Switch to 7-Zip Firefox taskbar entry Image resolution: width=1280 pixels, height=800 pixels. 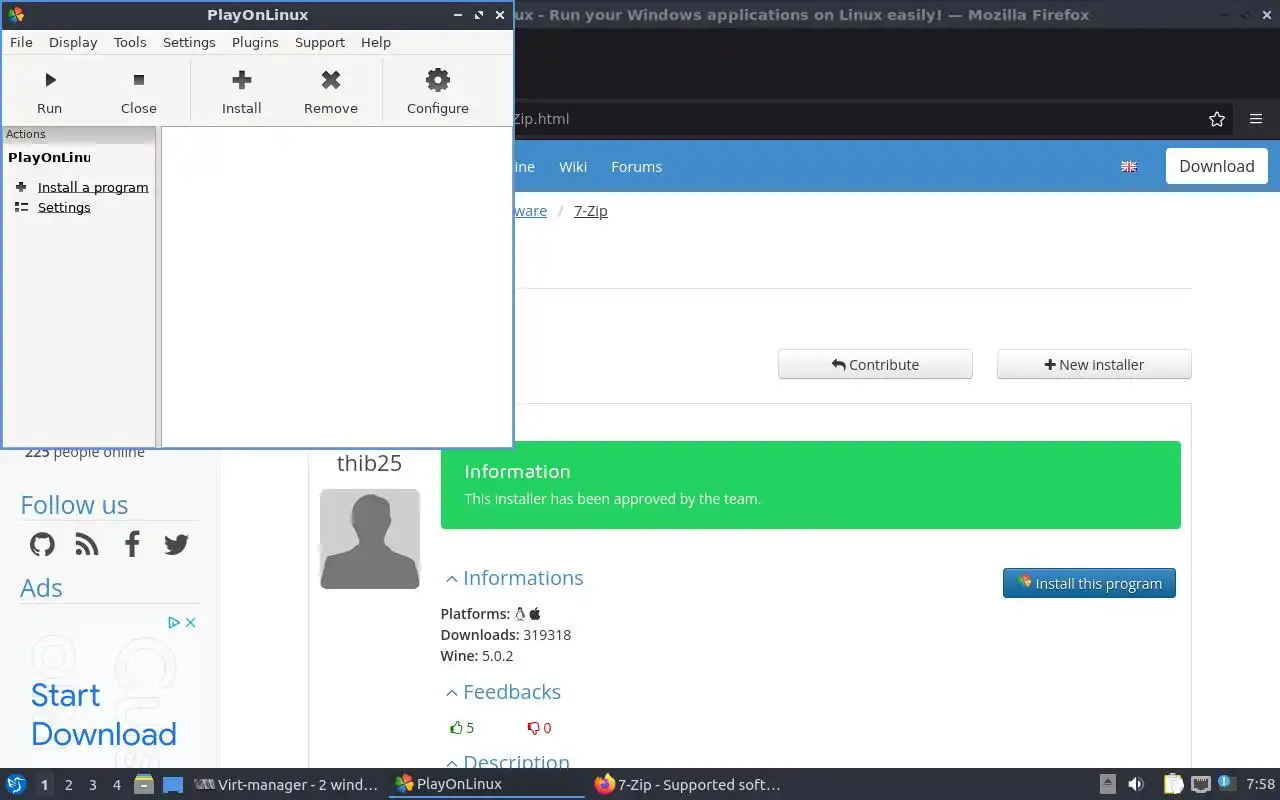687,785
